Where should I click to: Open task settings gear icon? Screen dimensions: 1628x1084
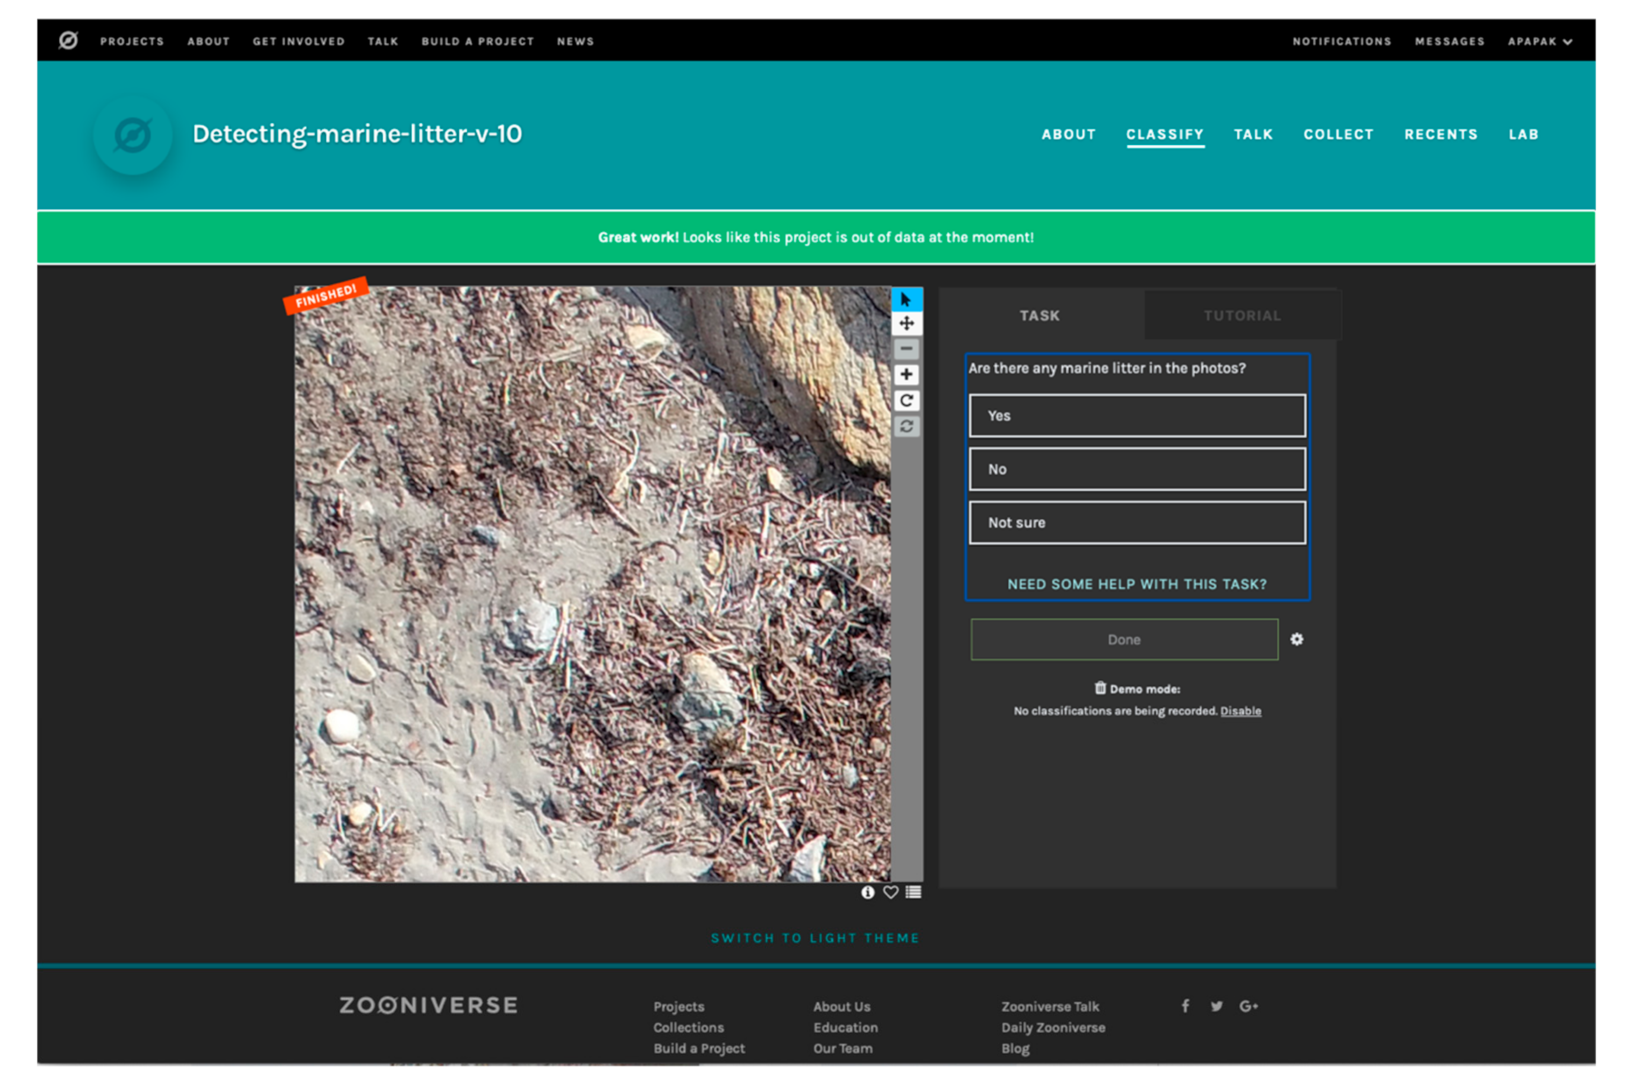click(1297, 639)
